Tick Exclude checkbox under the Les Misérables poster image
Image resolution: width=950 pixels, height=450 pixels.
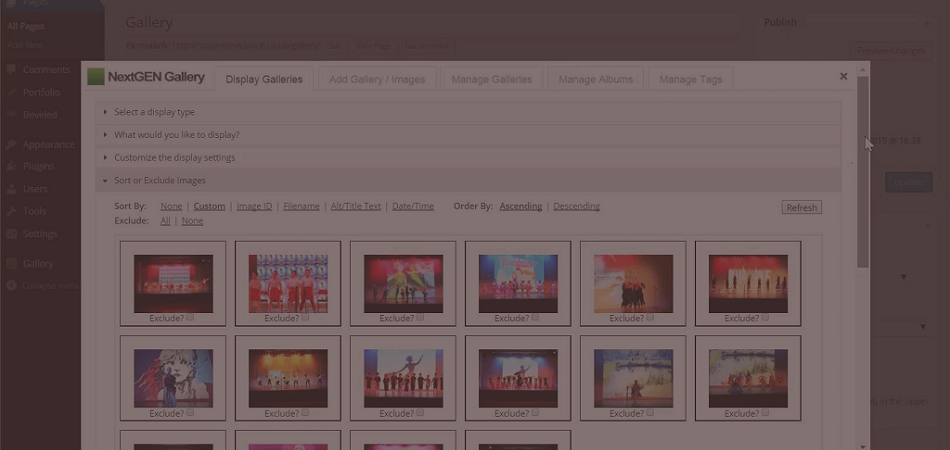click(190, 413)
